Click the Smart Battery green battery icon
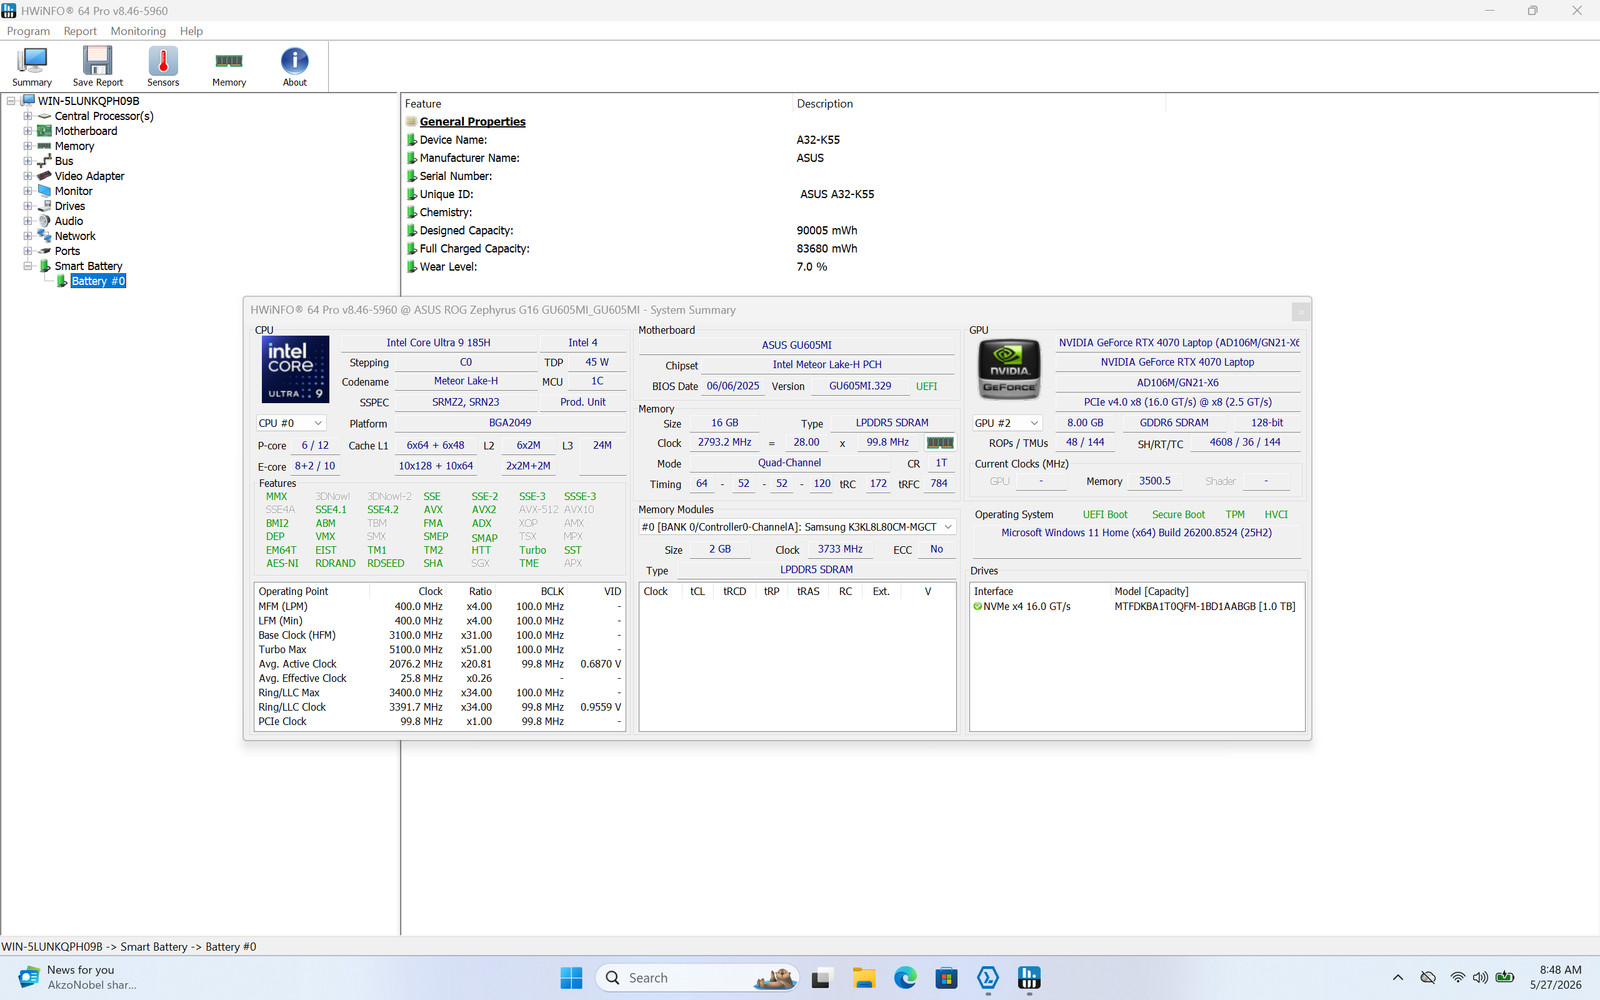Screen dimensions: 1600x1000 pos(44,266)
